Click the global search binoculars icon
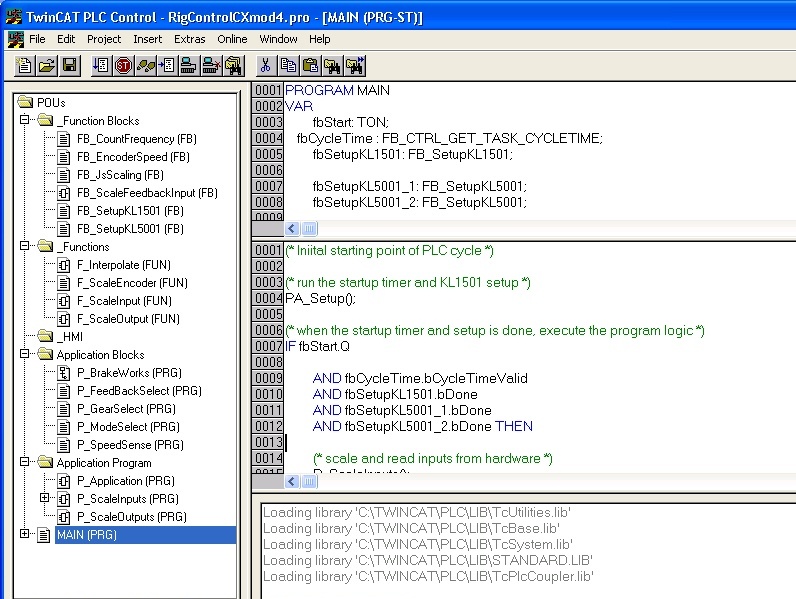Image resolution: width=796 pixels, height=599 pixels. click(x=233, y=66)
